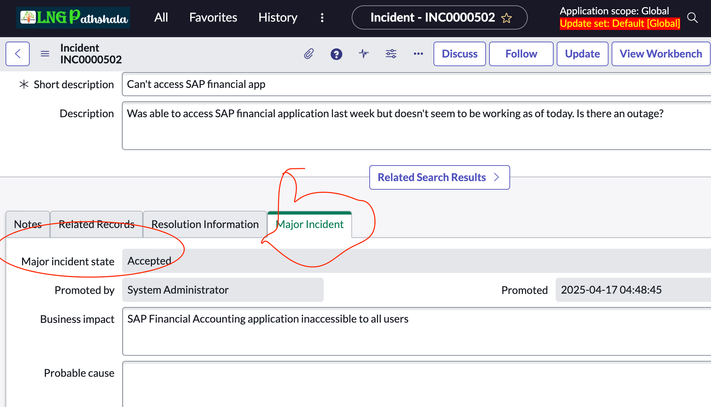Screen dimensions: 711x407
Task: Click the Promoted by System Administrator field
Action: click(223, 290)
